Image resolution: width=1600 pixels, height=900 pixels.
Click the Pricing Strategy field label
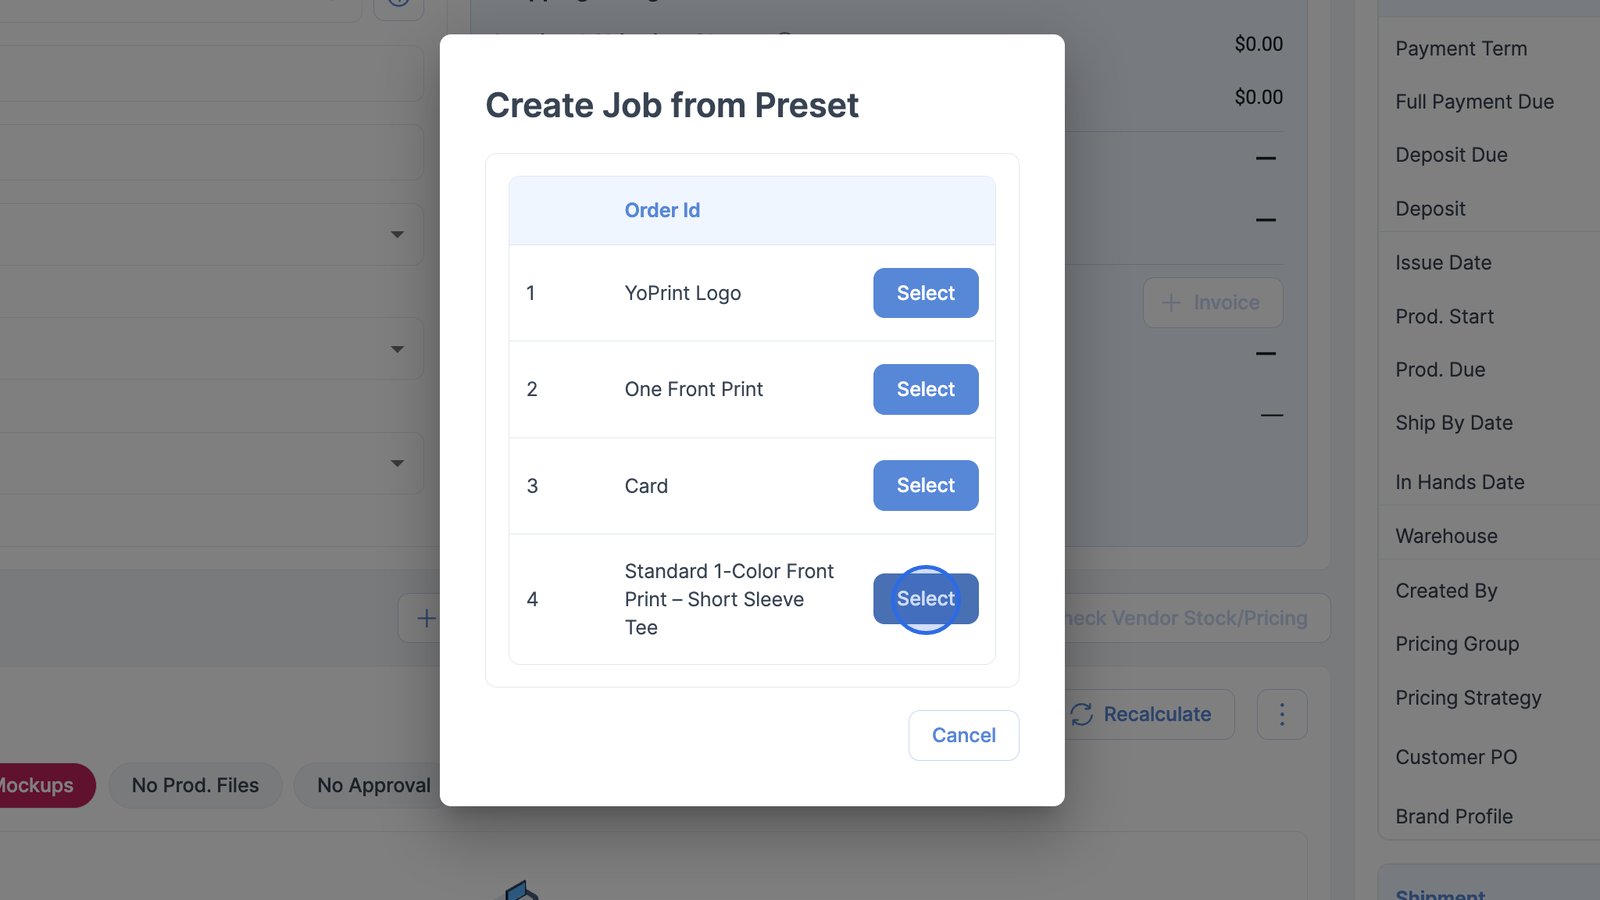1468,698
